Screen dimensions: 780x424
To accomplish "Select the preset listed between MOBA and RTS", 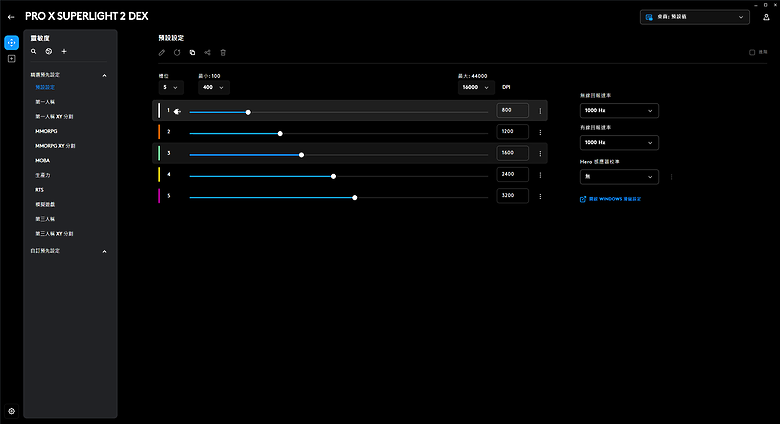I will coord(43,175).
